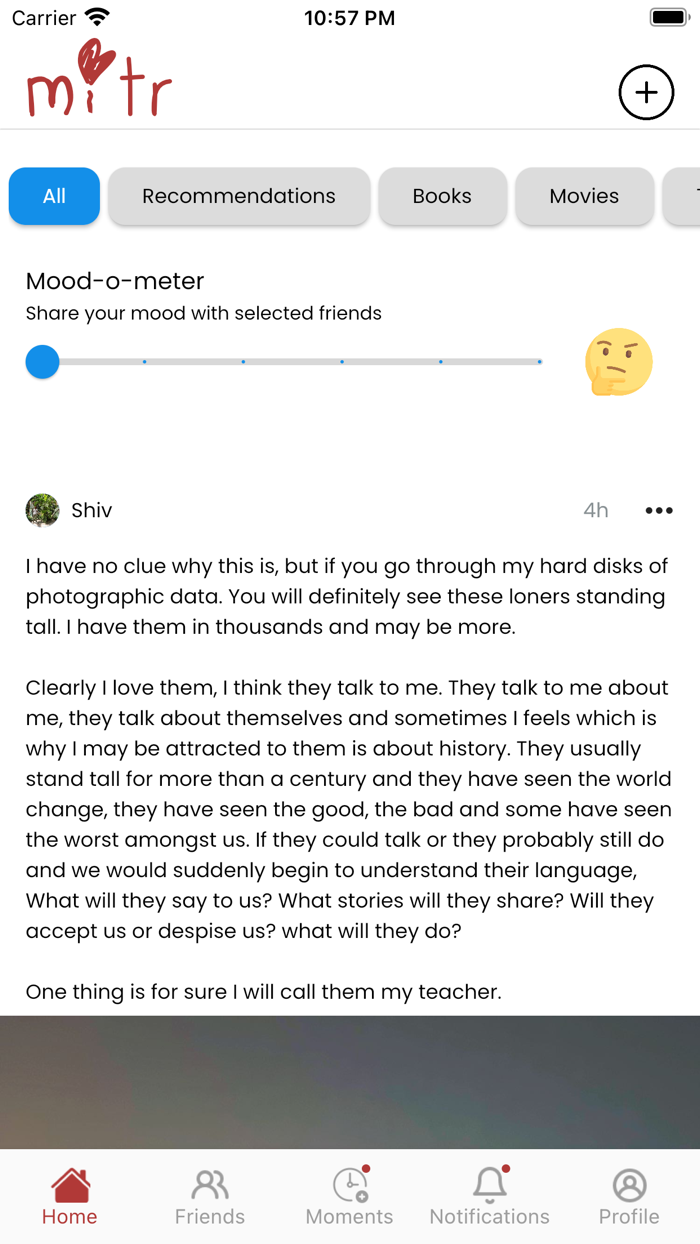Tap the partially visible filter chip after Movies
This screenshot has width=700, height=1244.
(684, 196)
